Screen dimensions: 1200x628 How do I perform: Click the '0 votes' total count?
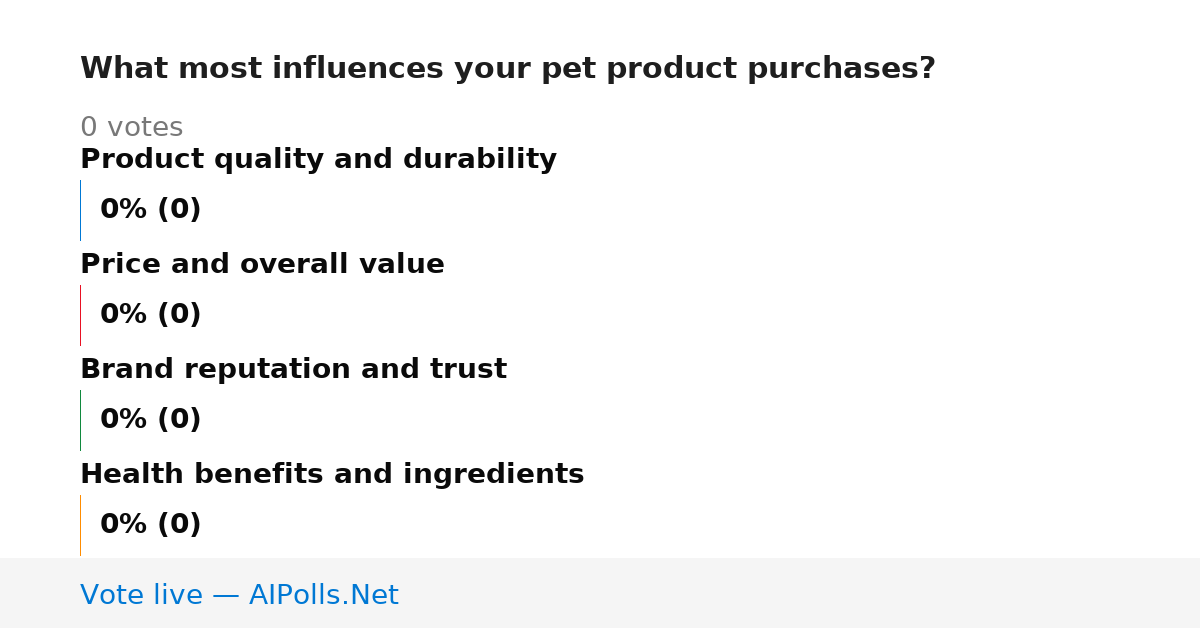click(131, 128)
